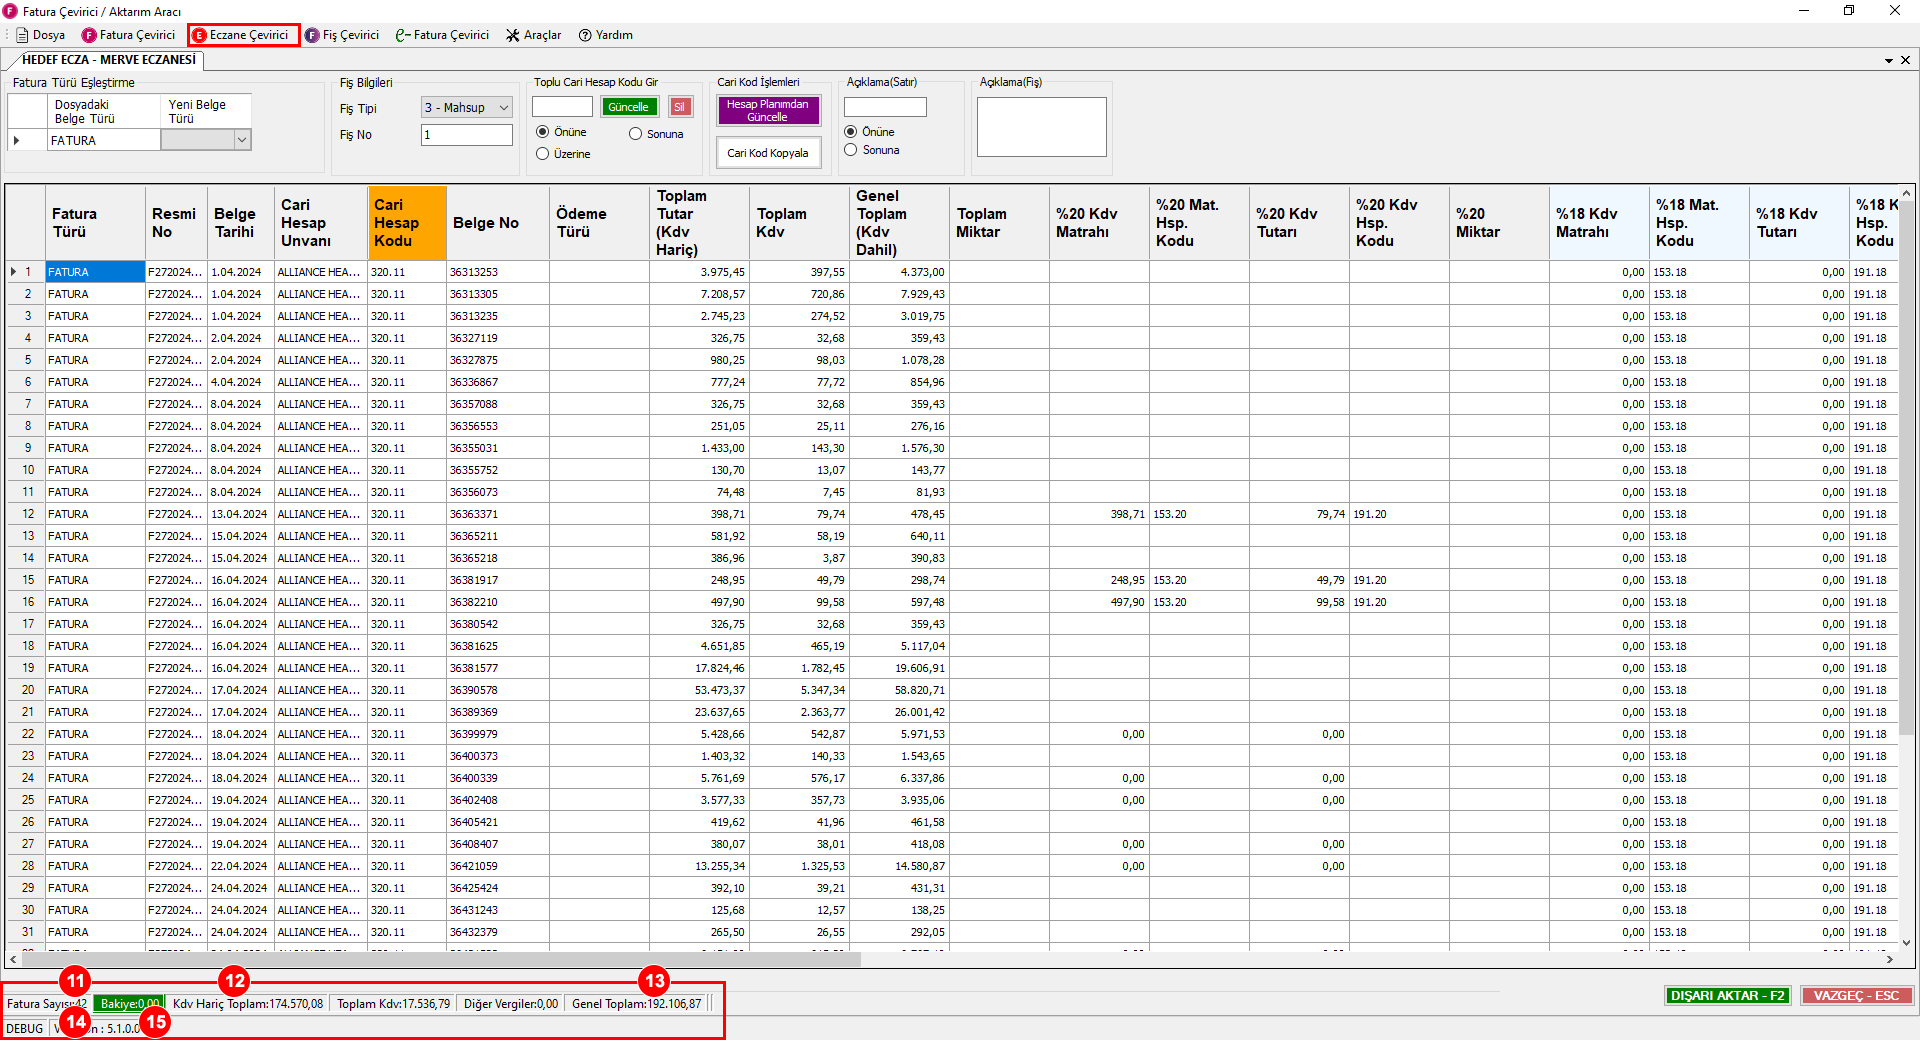This screenshot has height=1040, width=1920.
Task: Click the Fatura Türü column header
Action: click(x=95, y=223)
